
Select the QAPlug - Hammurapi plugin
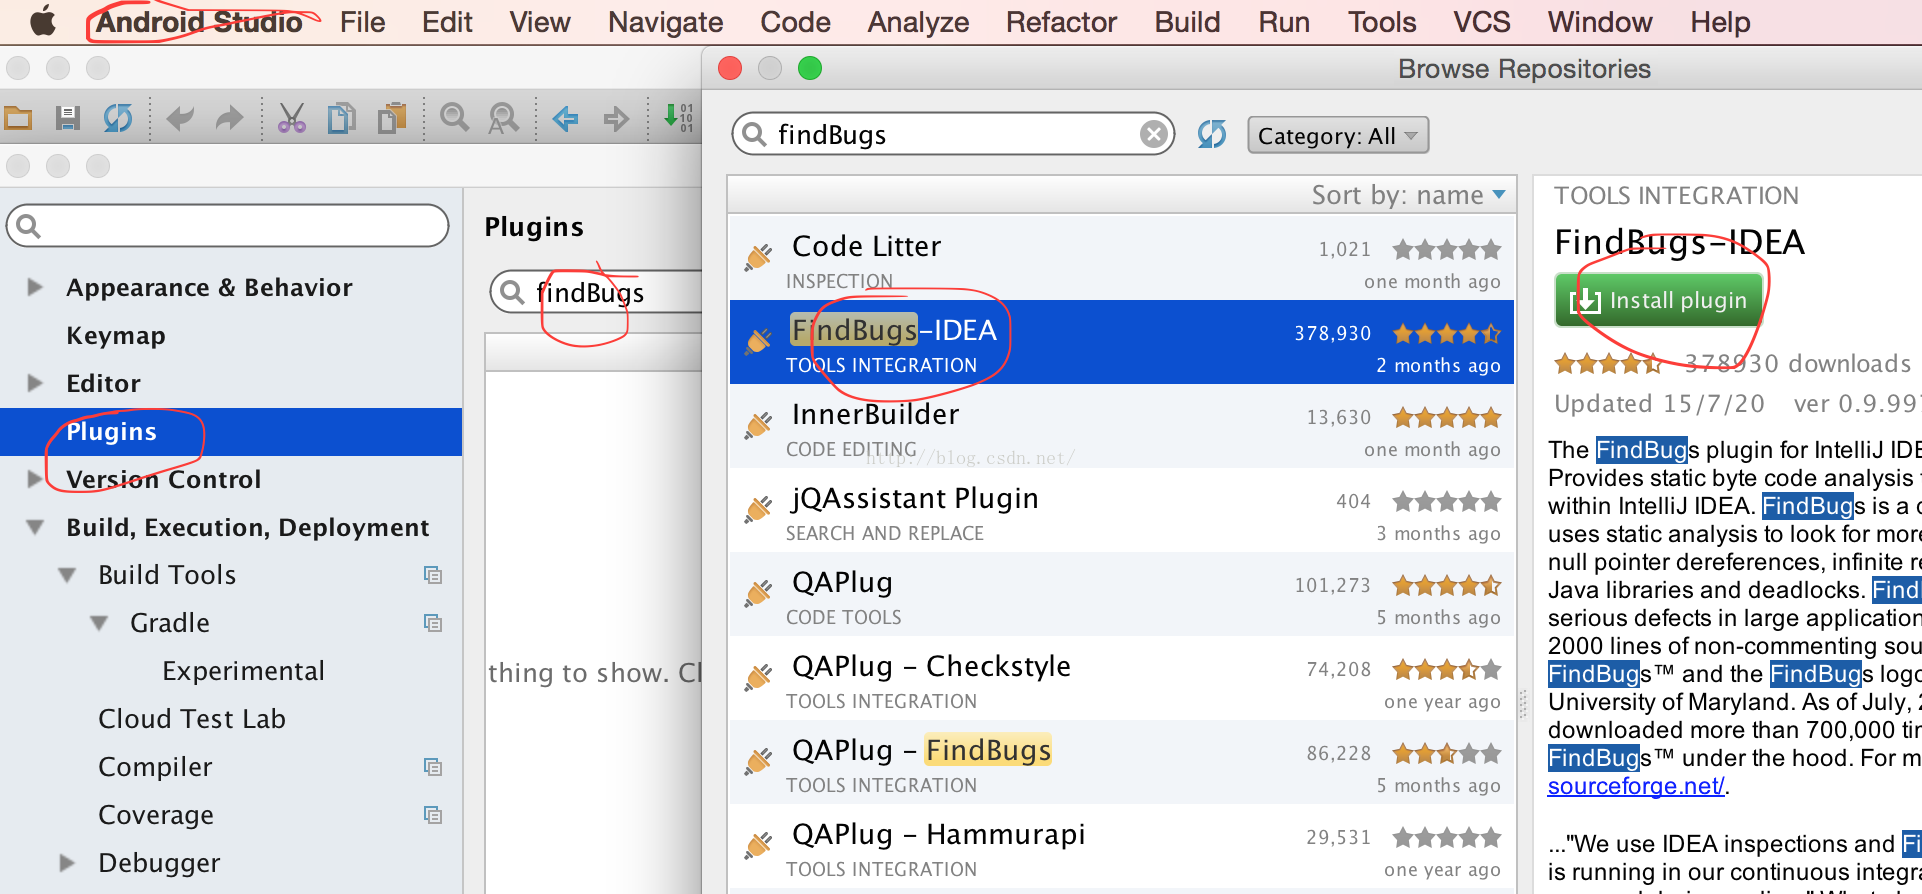[1121, 846]
